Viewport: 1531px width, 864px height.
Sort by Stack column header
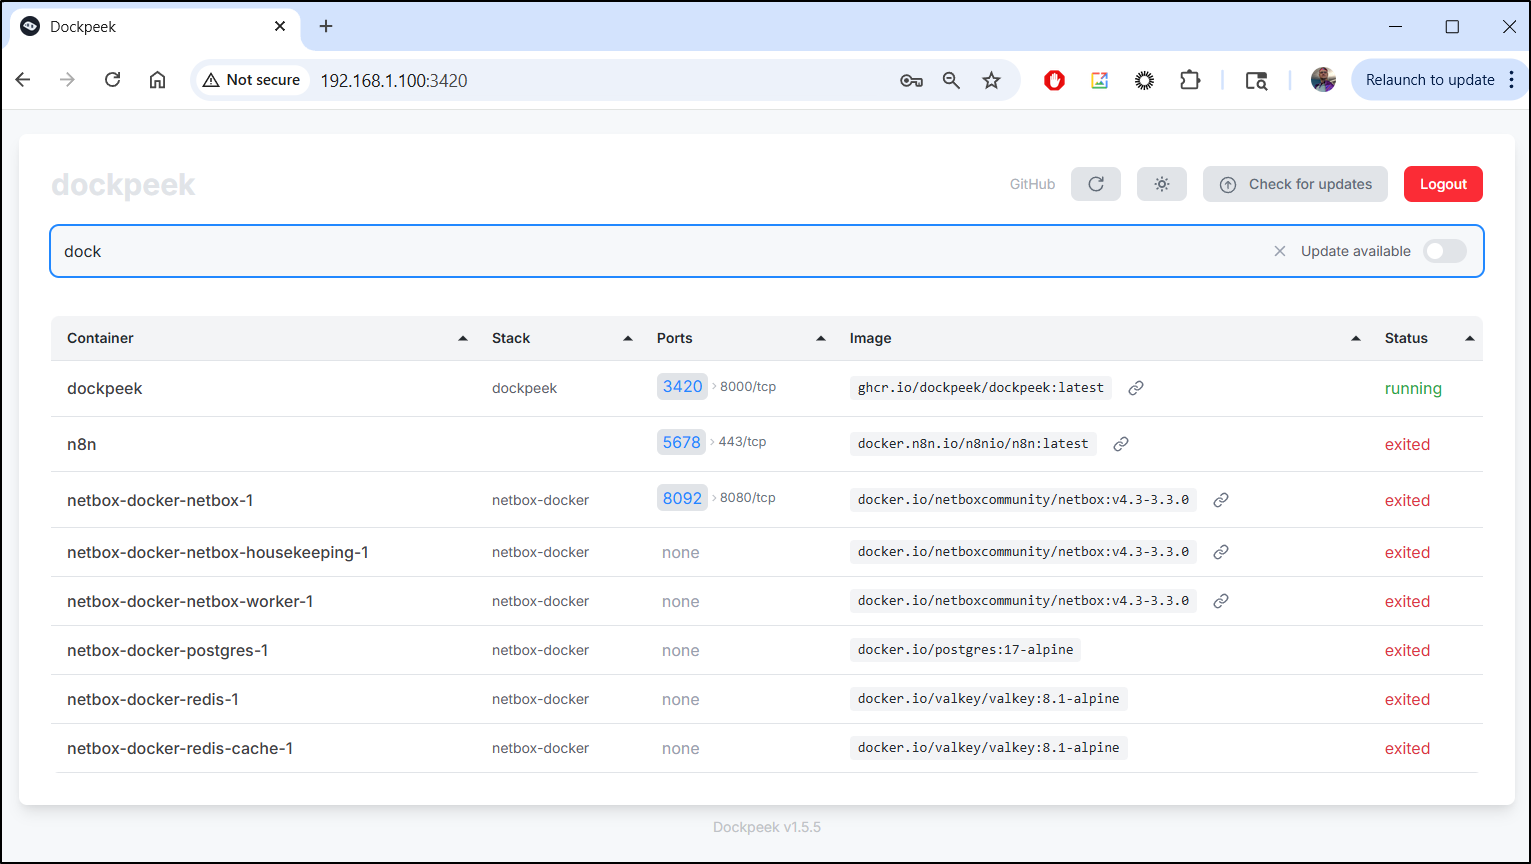pos(562,338)
